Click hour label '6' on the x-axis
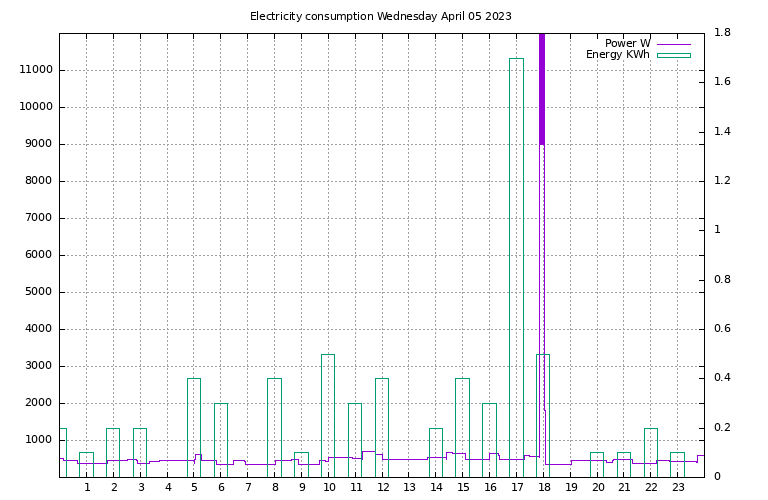This screenshot has width=768, height=500. [221, 487]
